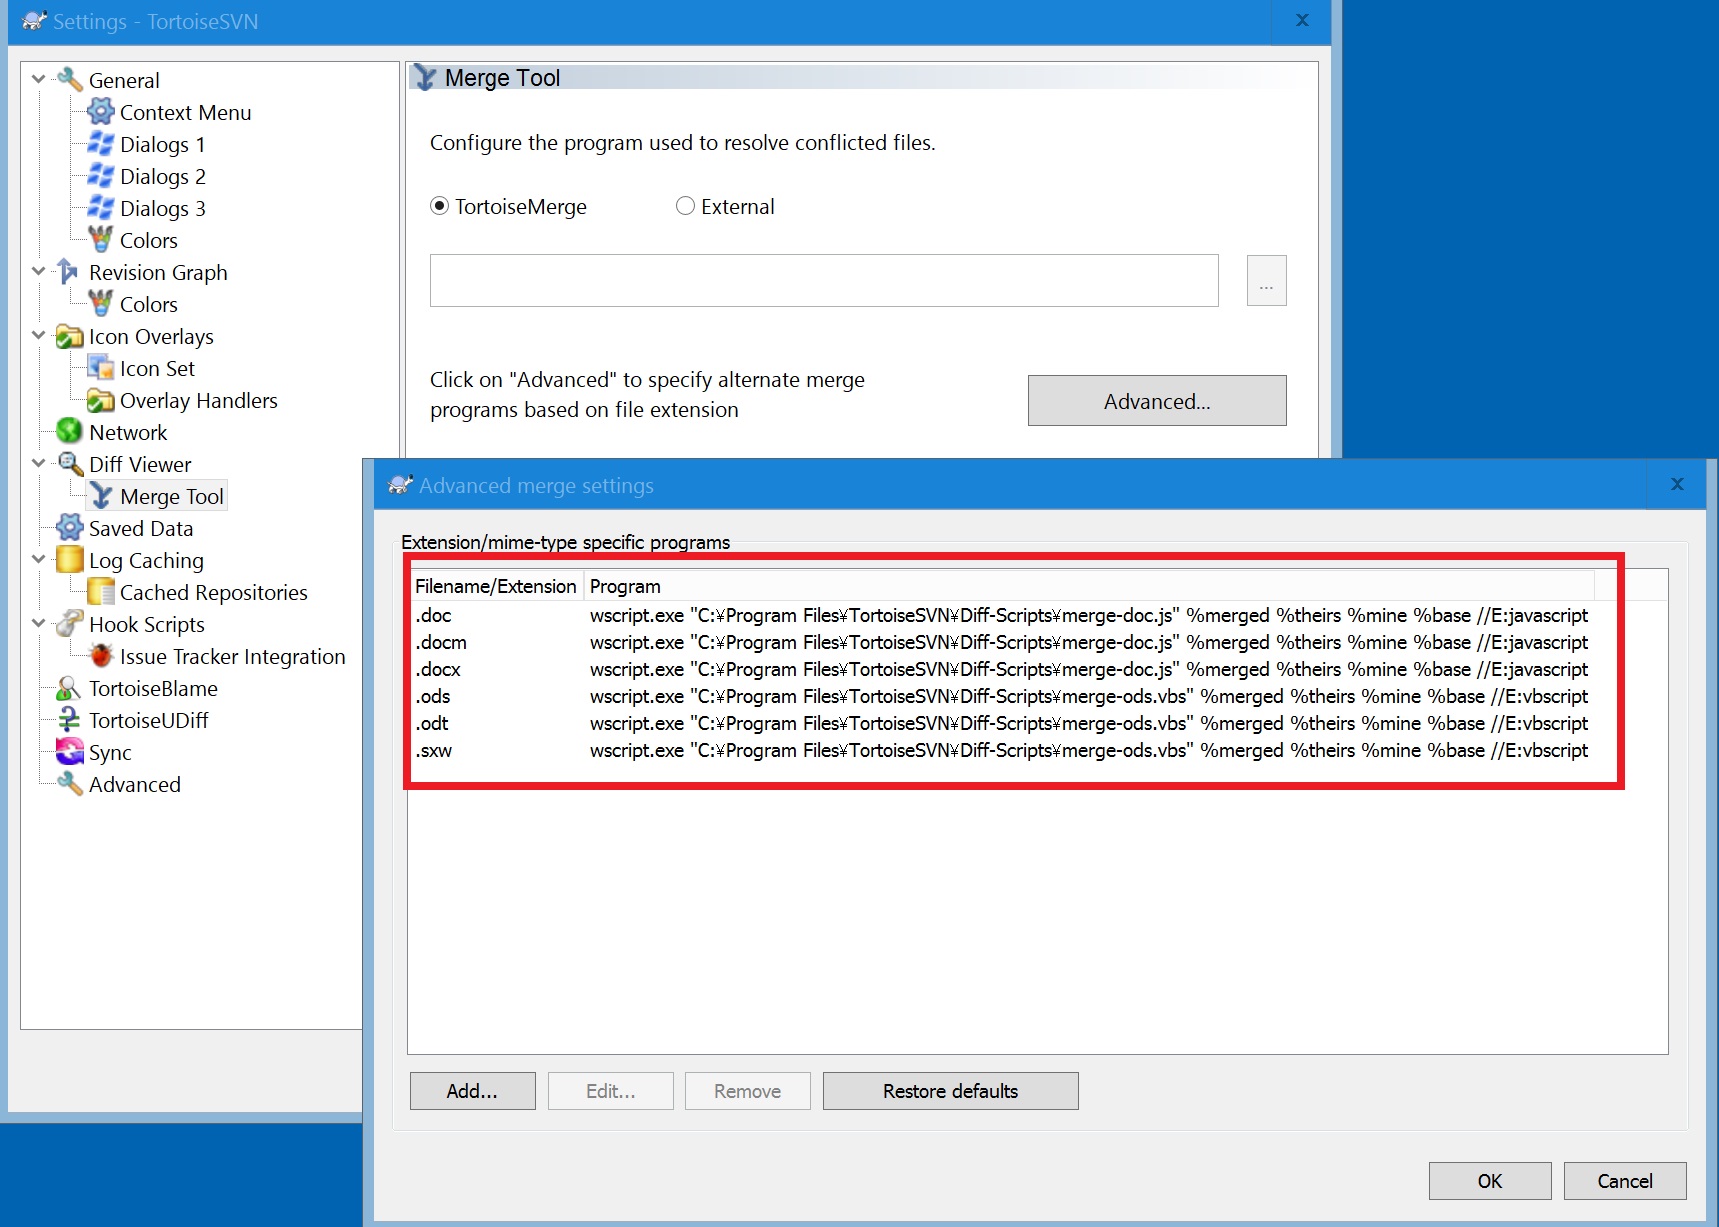1719x1227 pixels.
Task: Click the Merge Tool icon in tree
Action: 101,496
